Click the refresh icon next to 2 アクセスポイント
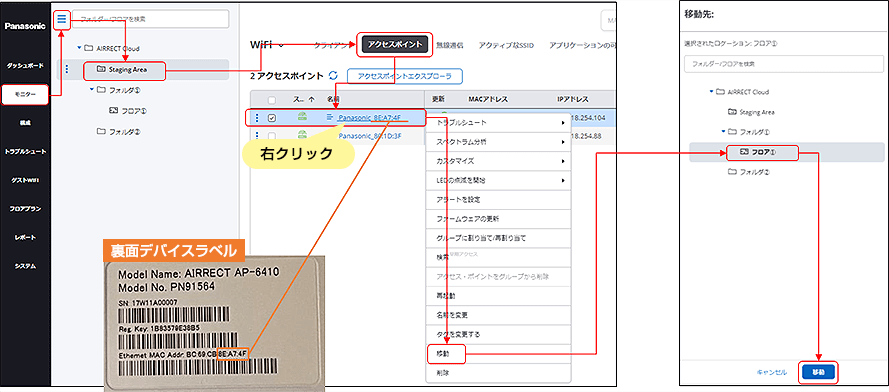This screenshot has height=392, width=889. click(x=333, y=75)
